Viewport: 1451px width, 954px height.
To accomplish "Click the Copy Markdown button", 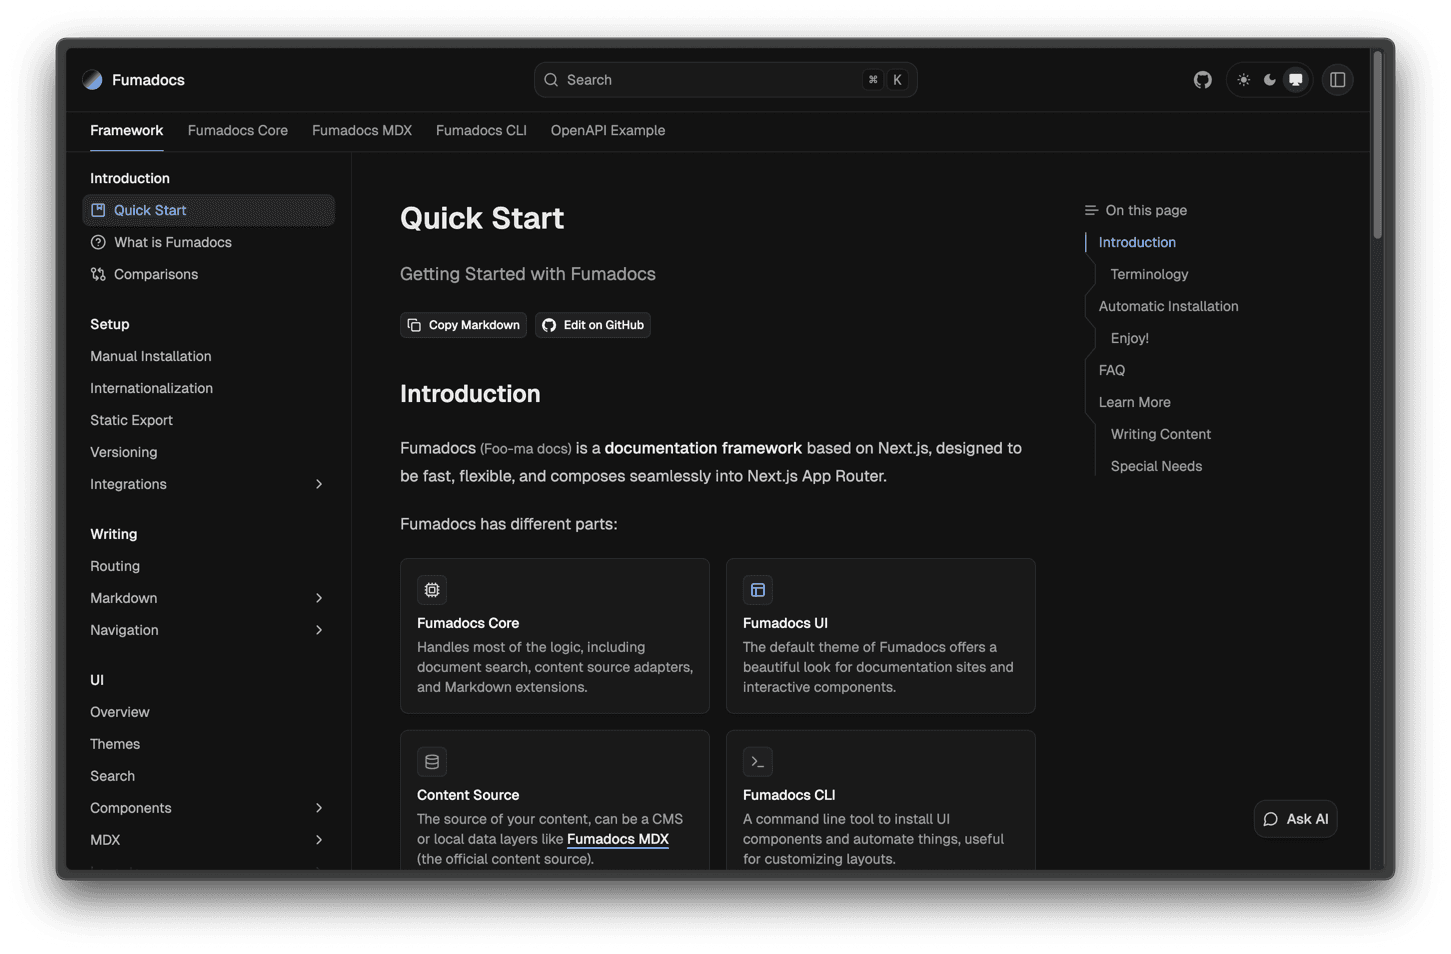I will tap(464, 325).
